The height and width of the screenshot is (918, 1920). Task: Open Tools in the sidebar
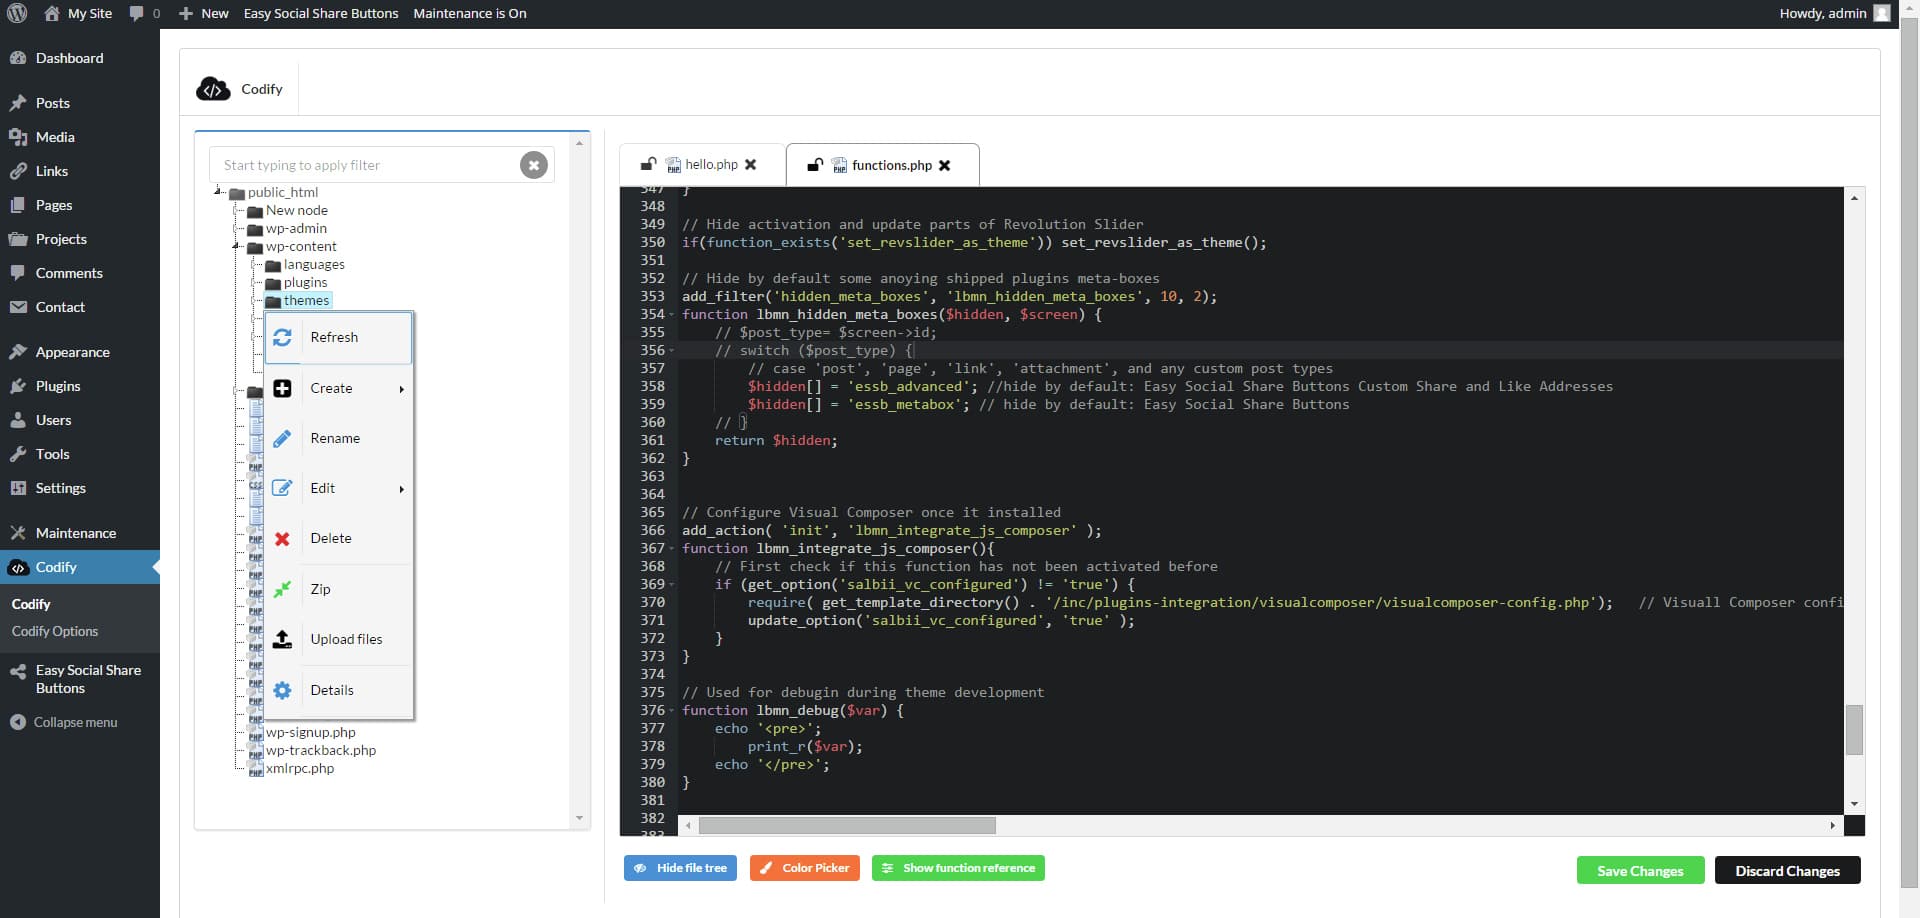click(x=80, y=454)
